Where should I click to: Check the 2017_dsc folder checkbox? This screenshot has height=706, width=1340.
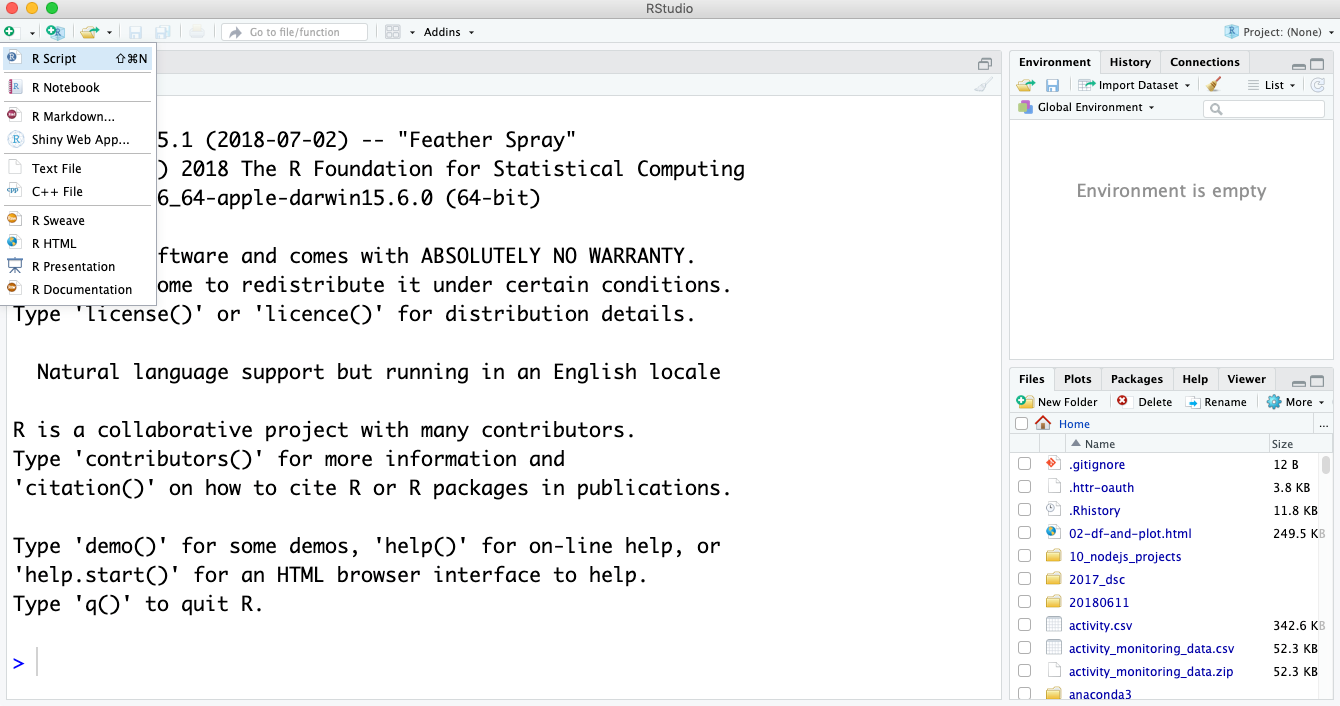coord(1024,579)
